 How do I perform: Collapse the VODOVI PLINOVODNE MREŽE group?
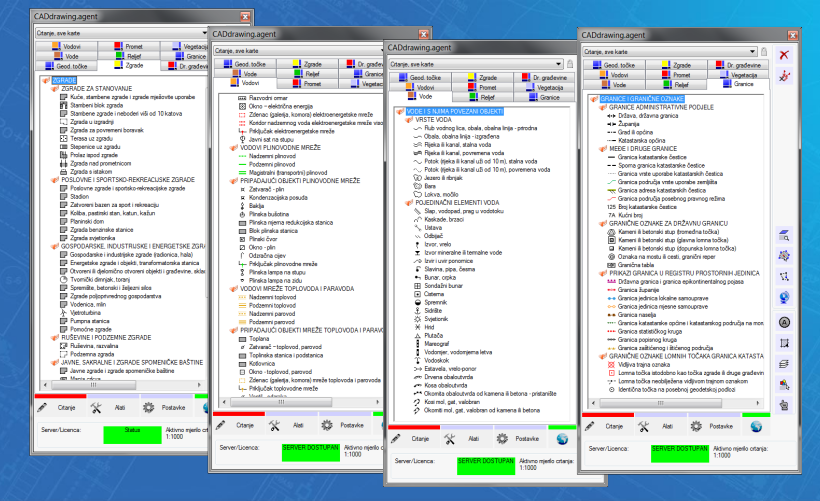[x=234, y=147]
